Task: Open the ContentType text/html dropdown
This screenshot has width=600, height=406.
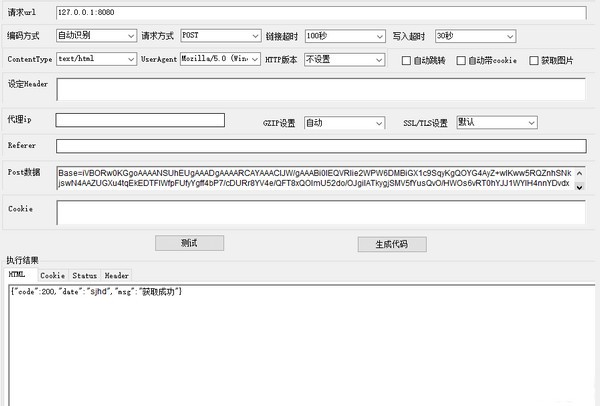Action: click(96, 59)
